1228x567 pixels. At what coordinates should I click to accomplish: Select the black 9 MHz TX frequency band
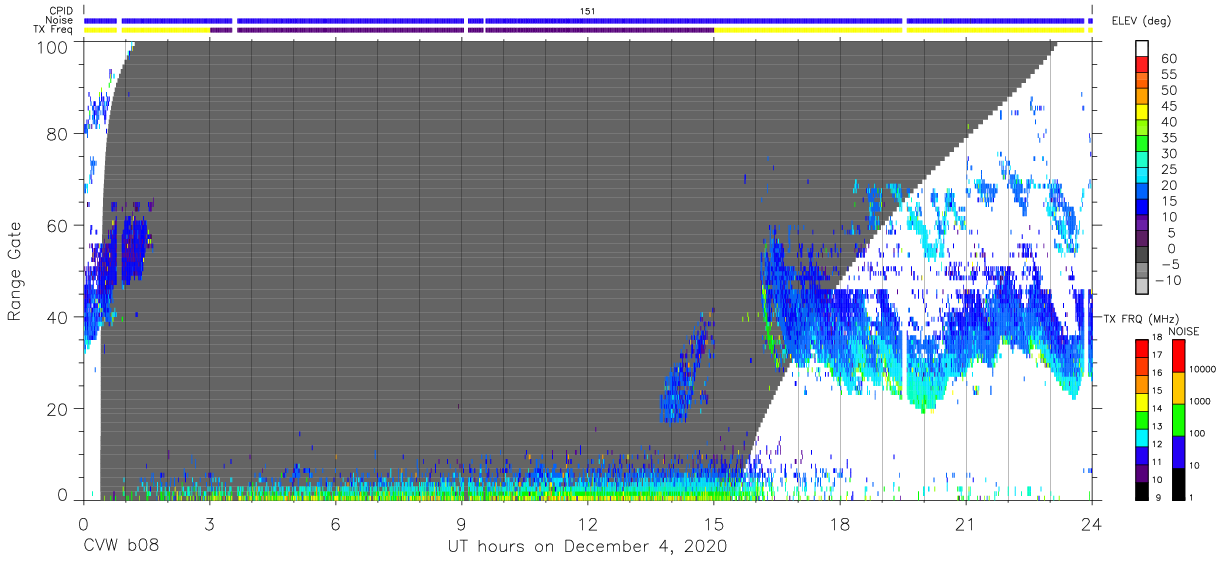tap(1143, 489)
